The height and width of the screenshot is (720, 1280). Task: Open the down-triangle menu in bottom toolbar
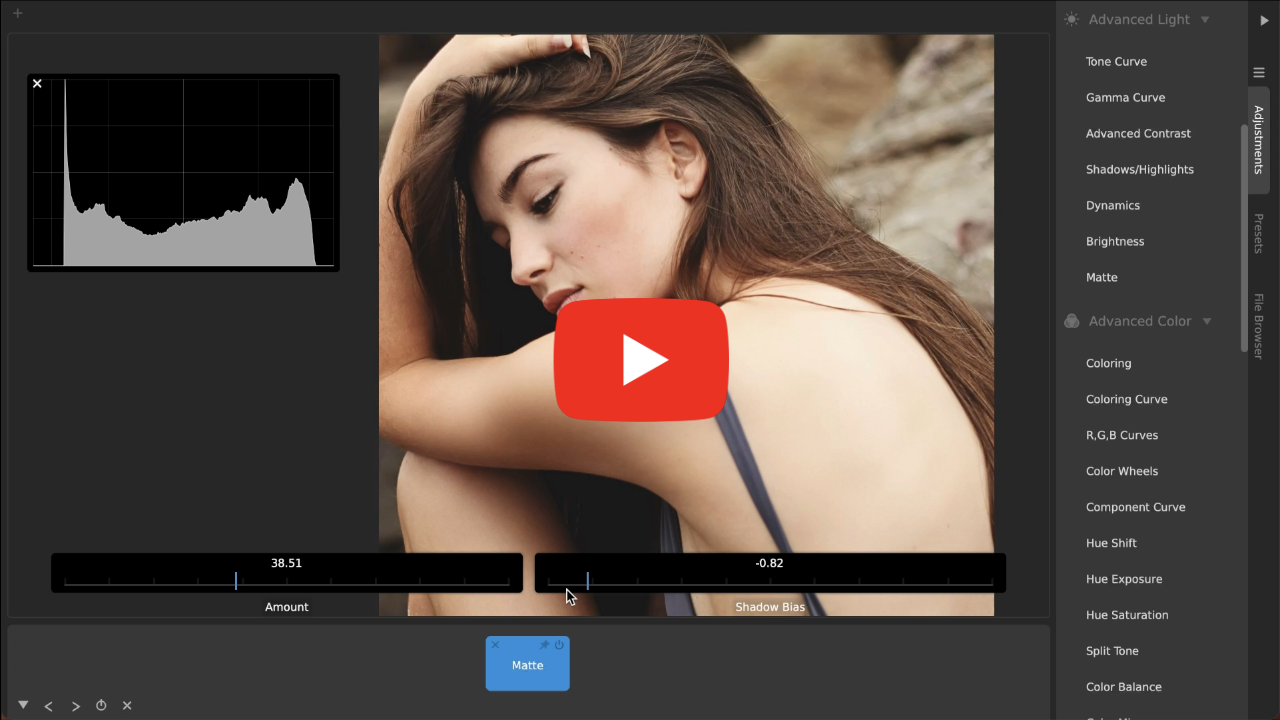23,705
